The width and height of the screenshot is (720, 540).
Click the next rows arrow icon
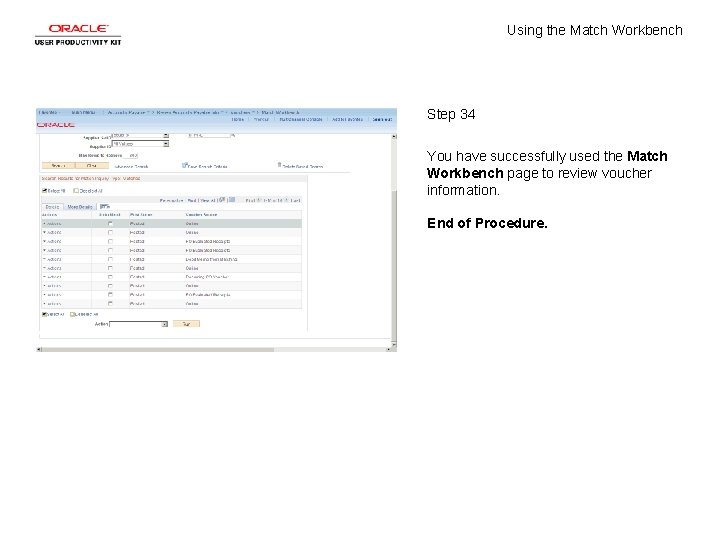pos(286,200)
